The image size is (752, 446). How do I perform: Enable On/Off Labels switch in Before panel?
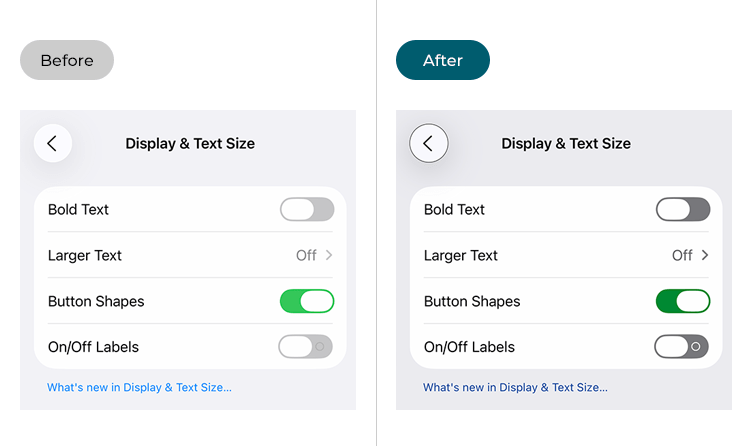pos(306,347)
